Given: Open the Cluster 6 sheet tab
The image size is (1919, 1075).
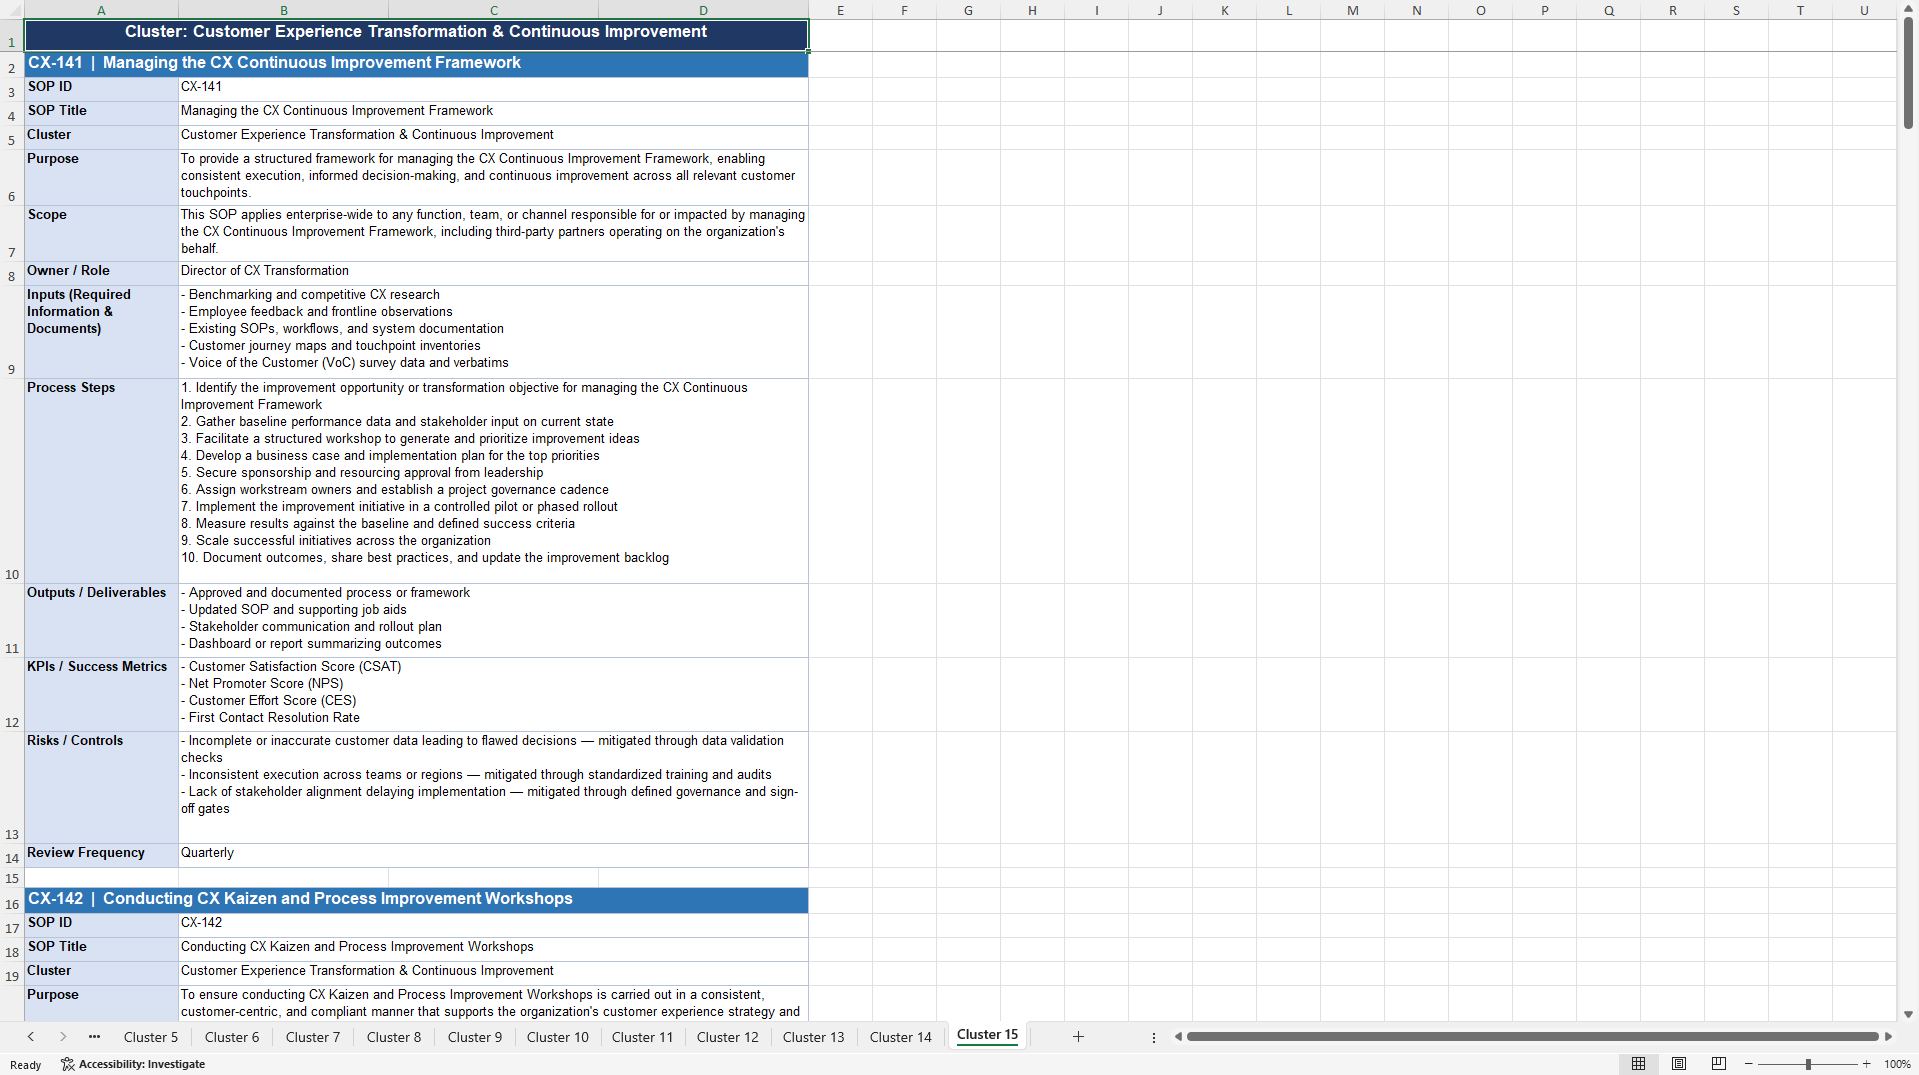Looking at the screenshot, I should [232, 1037].
